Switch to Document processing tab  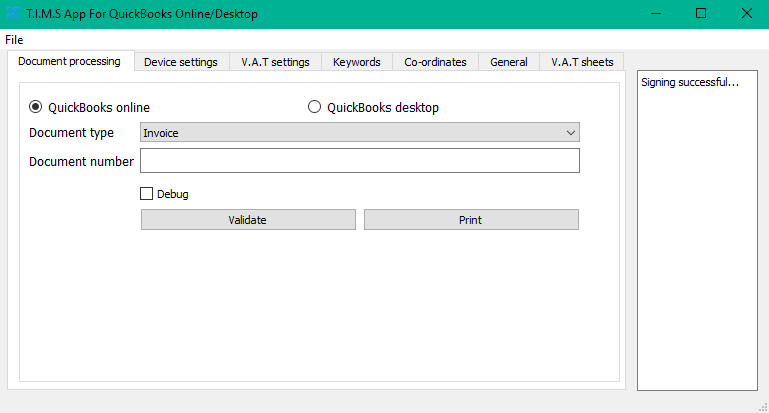tap(69, 61)
